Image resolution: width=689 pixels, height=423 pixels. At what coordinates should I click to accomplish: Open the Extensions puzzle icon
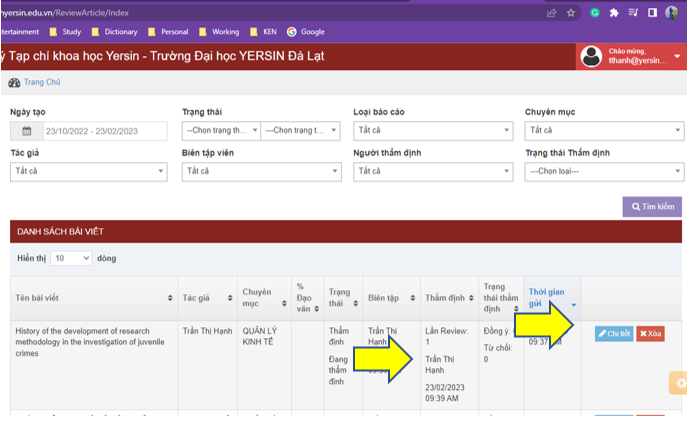614,13
